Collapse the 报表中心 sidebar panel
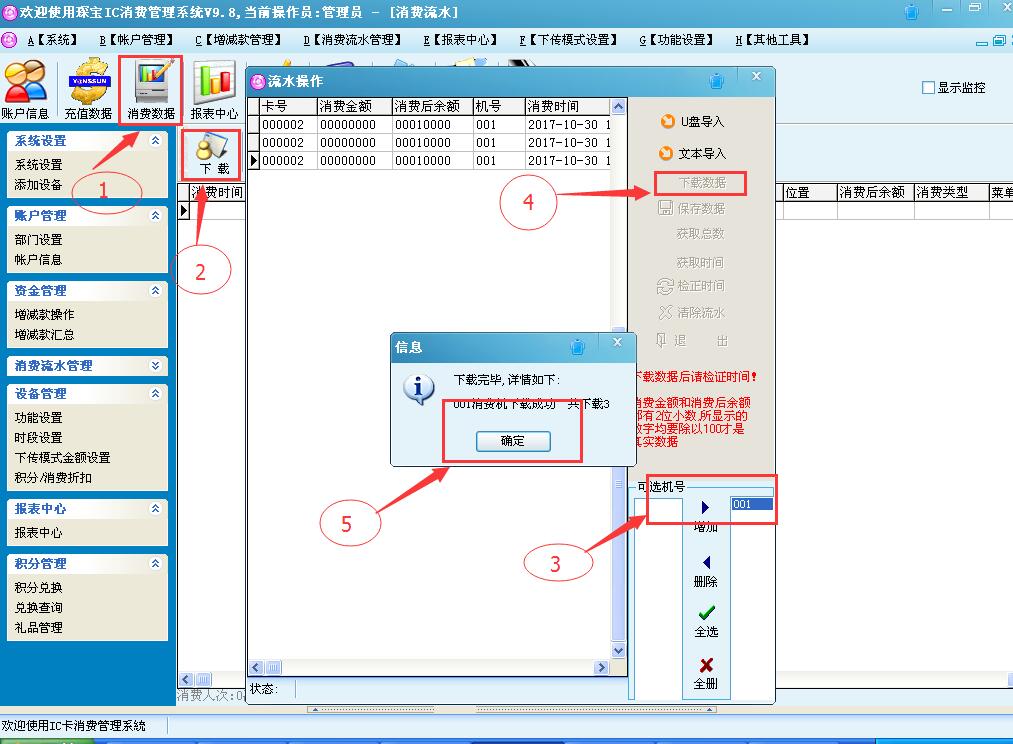Screen dimensions: 1013x744 tap(156, 508)
